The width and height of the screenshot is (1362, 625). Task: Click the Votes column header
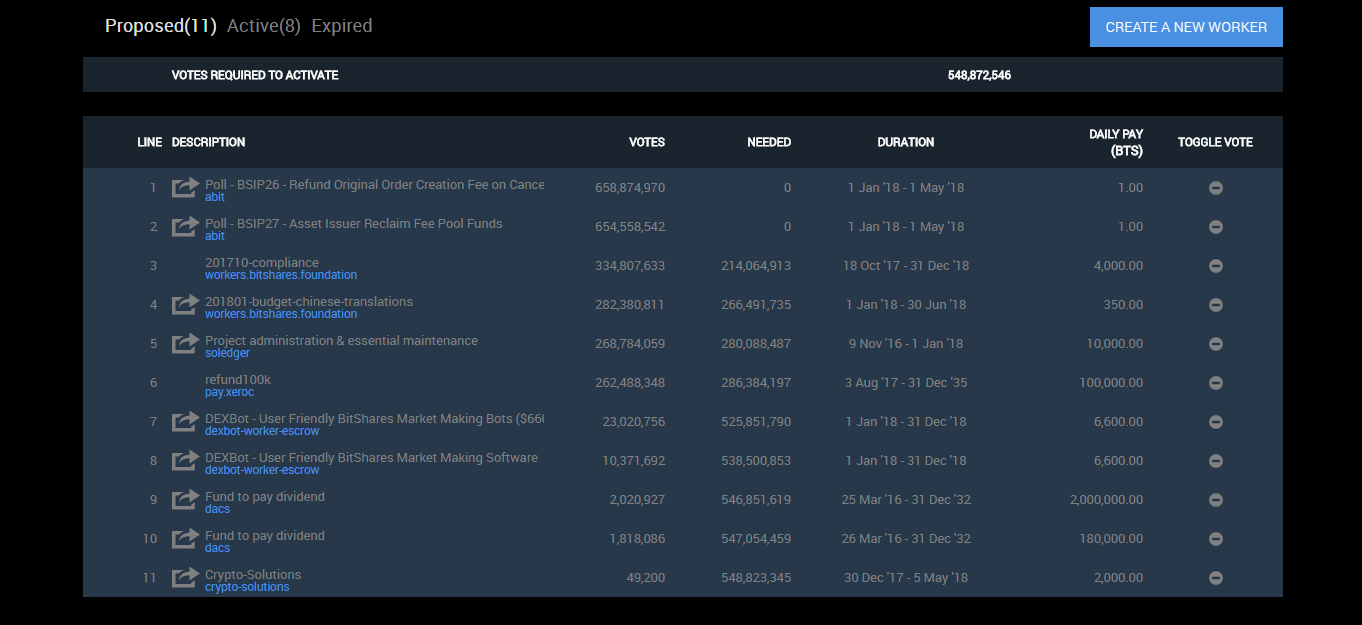(x=647, y=142)
